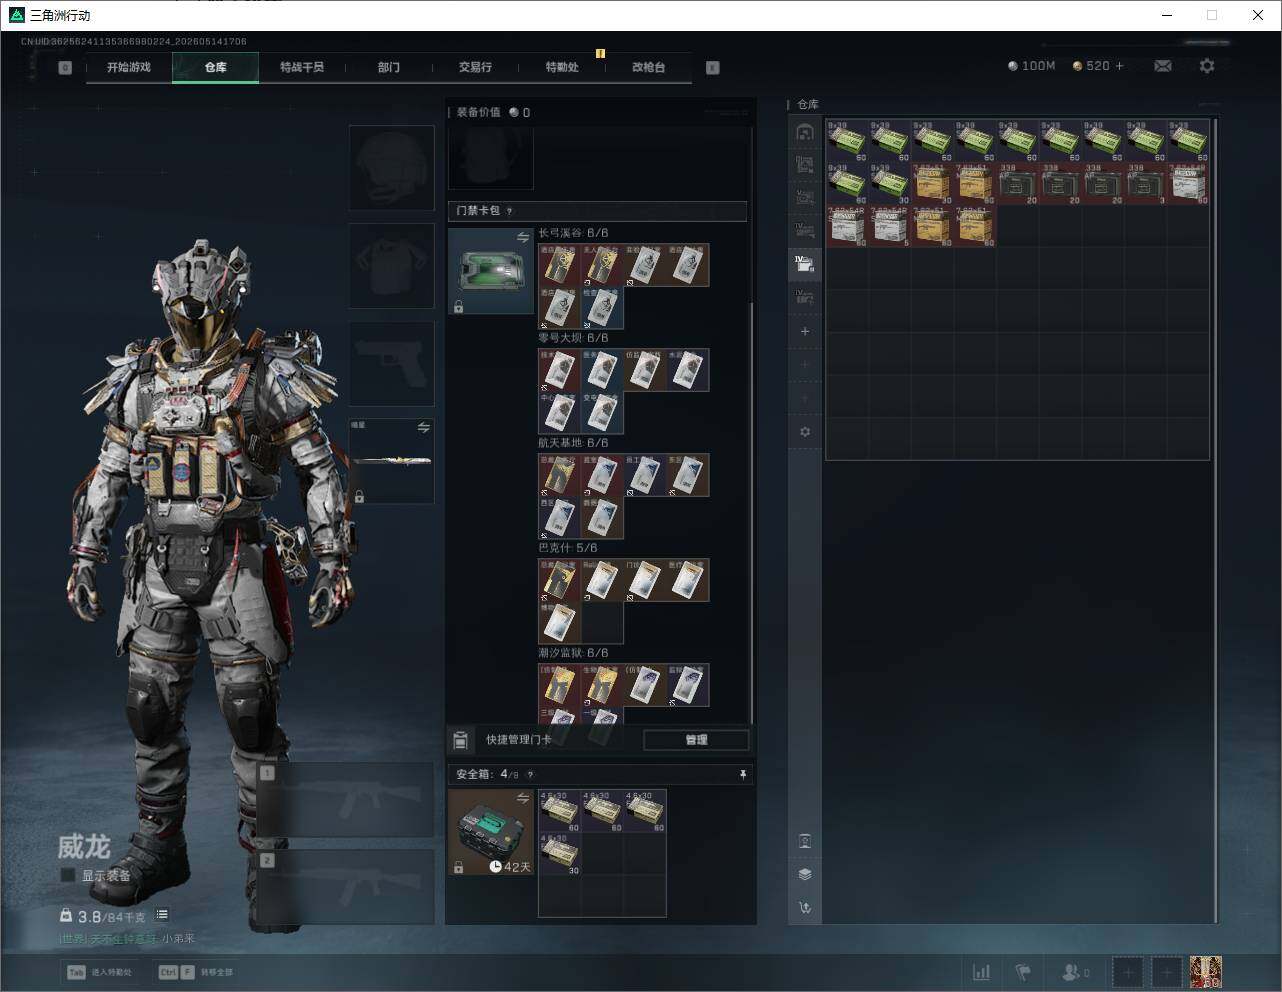The width and height of the screenshot is (1282, 992).
Task: Open the 部门 tab
Action: click(x=389, y=67)
